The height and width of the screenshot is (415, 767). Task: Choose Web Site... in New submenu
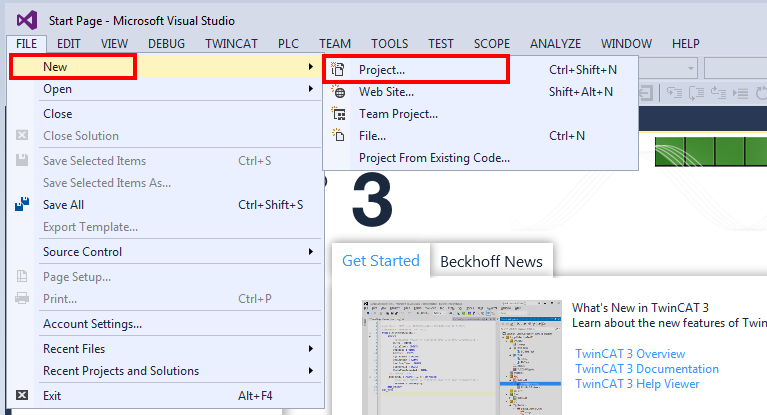pos(480,92)
